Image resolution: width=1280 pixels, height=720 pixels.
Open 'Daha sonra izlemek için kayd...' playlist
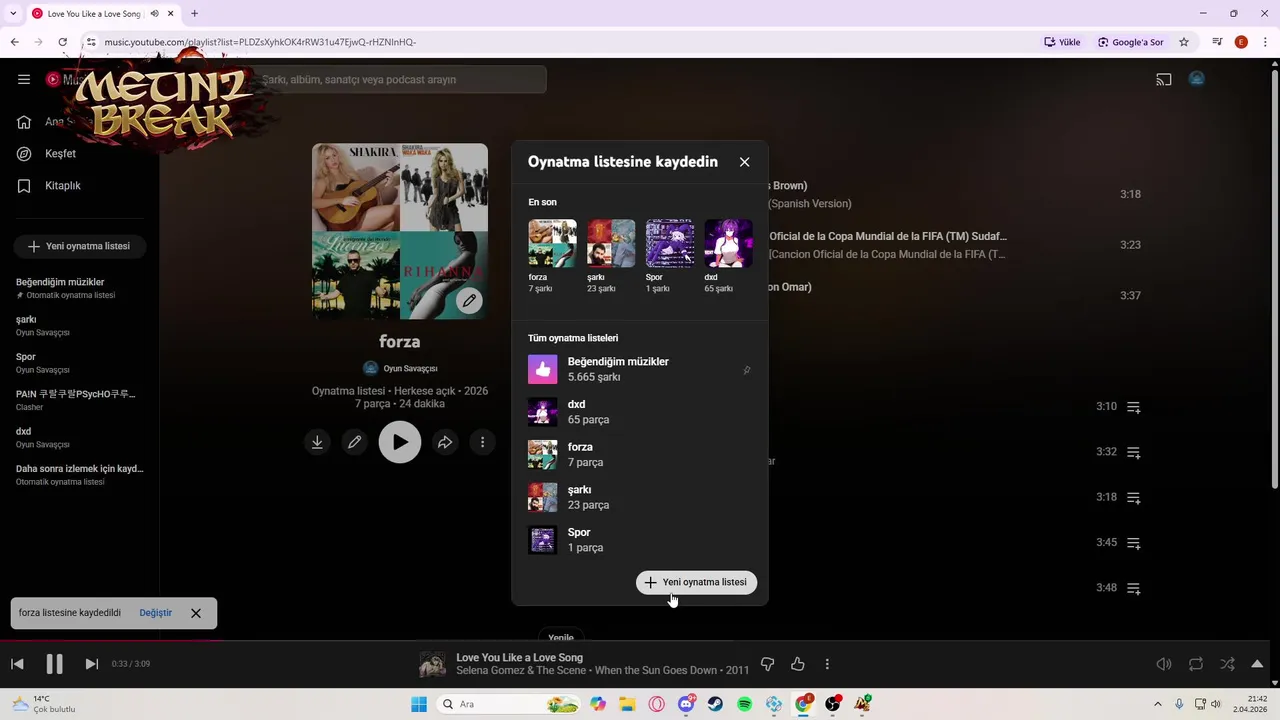(80, 475)
